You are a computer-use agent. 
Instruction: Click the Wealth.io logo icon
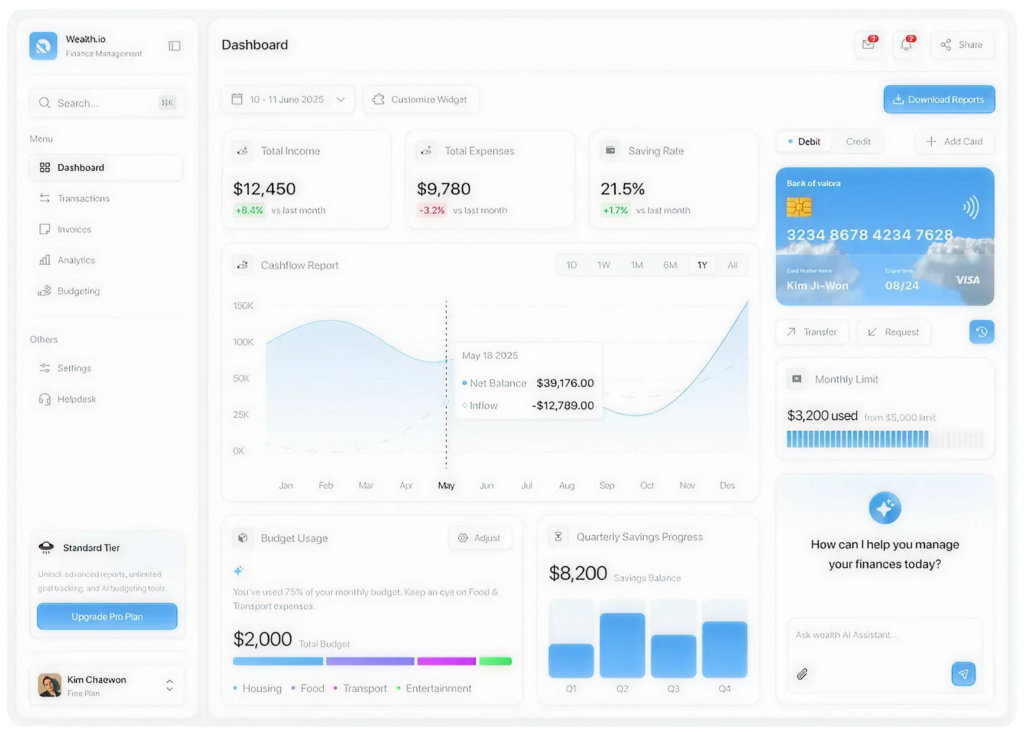click(x=43, y=46)
